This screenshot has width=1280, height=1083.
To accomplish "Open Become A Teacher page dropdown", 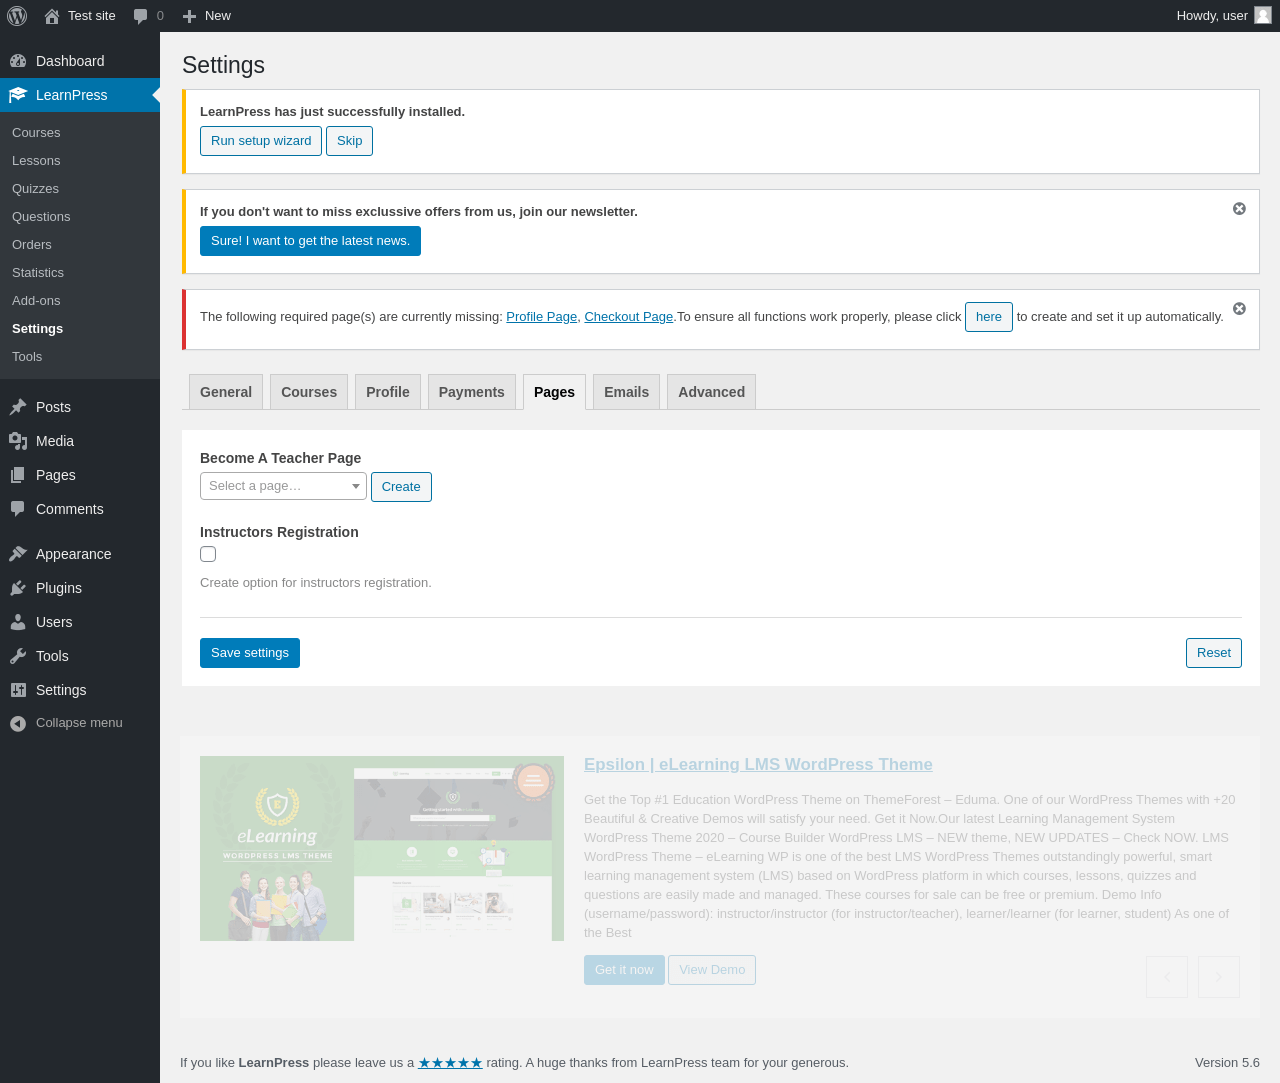I will click(283, 486).
